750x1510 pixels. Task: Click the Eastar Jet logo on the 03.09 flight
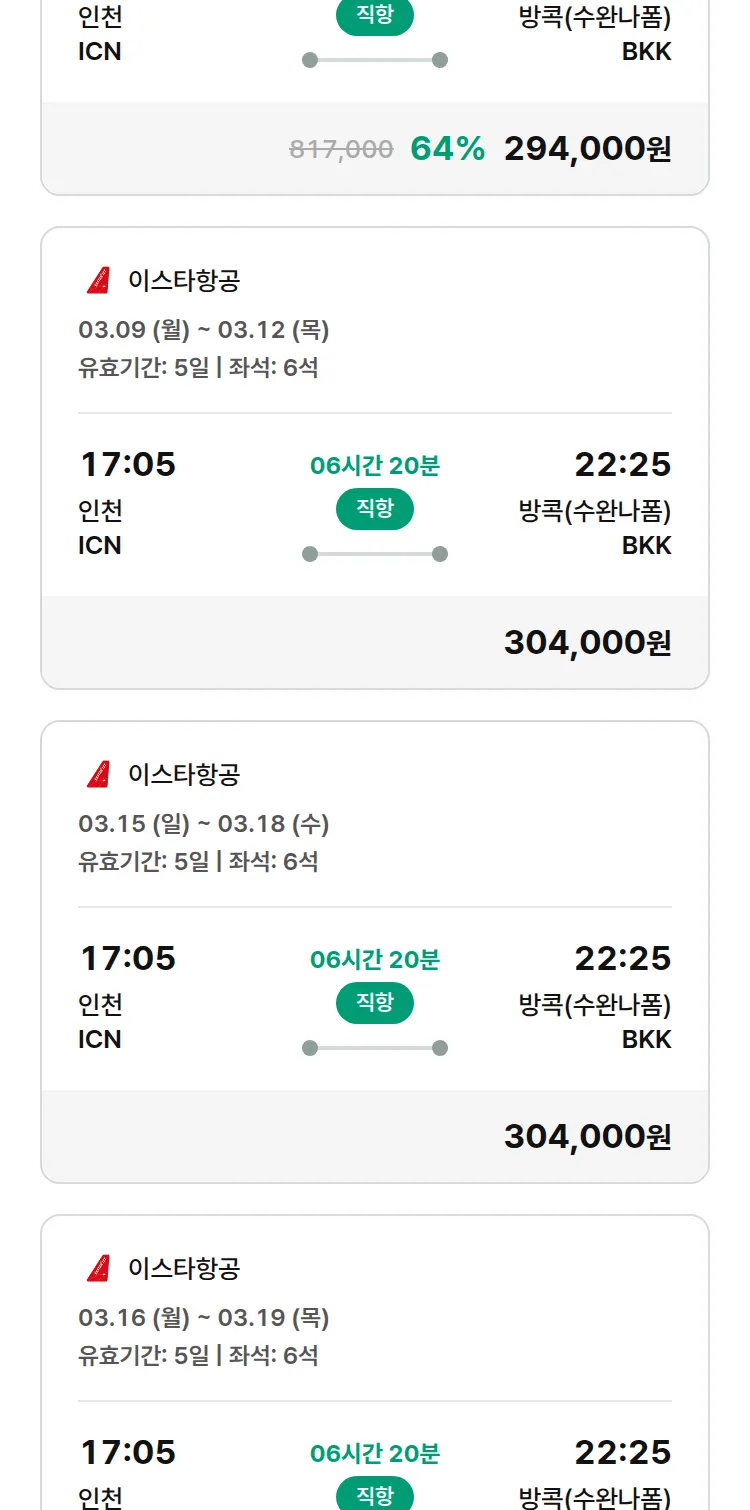98,281
